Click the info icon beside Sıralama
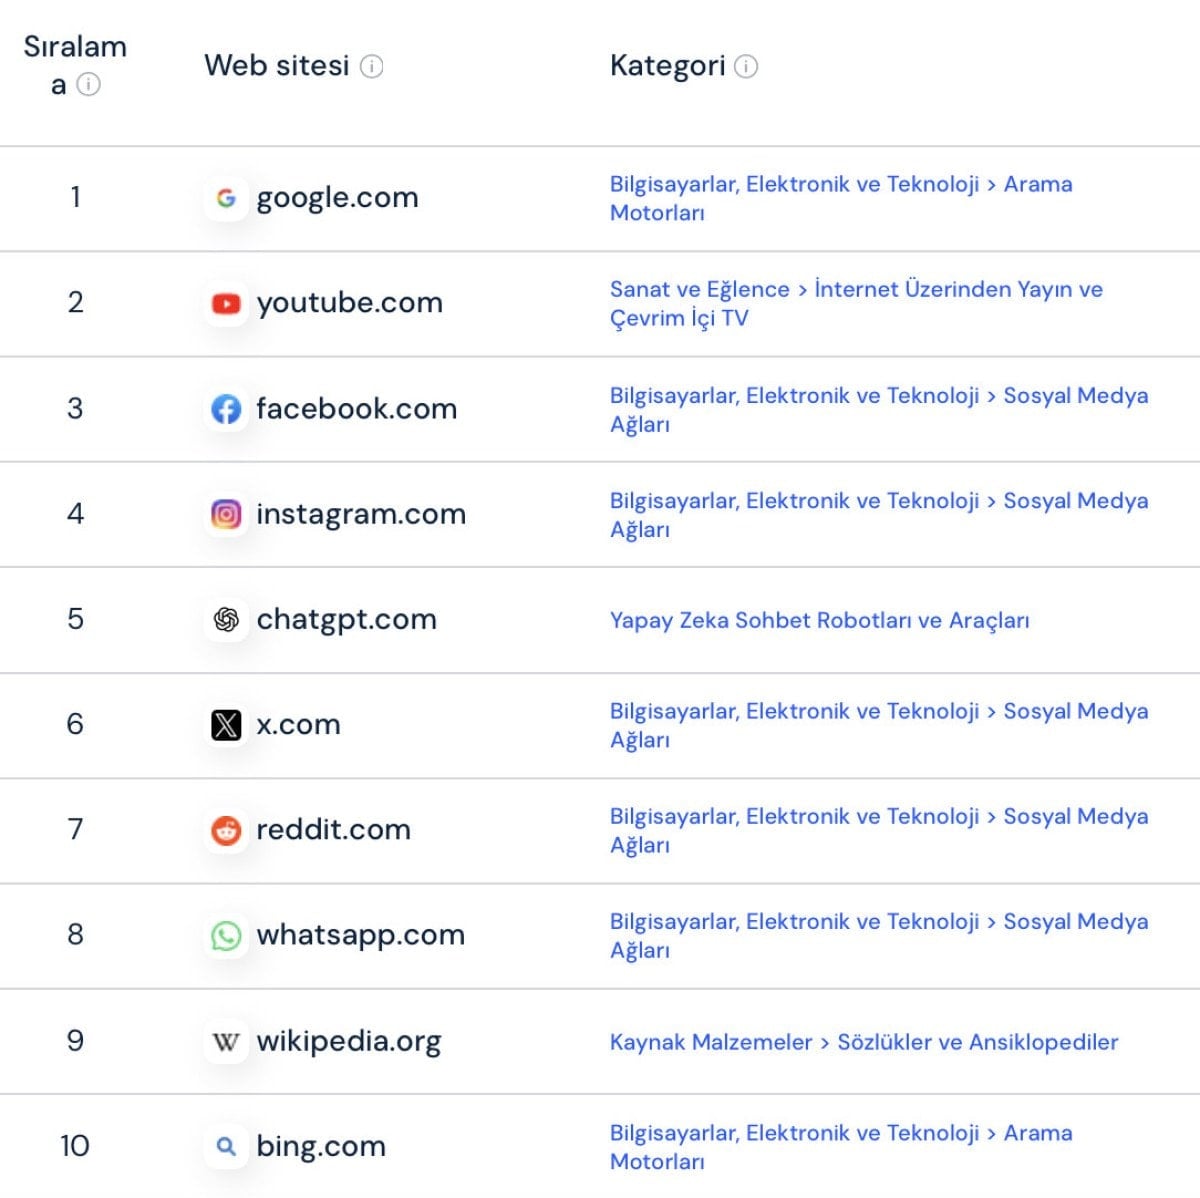The height and width of the screenshot is (1198, 1200). tap(89, 86)
